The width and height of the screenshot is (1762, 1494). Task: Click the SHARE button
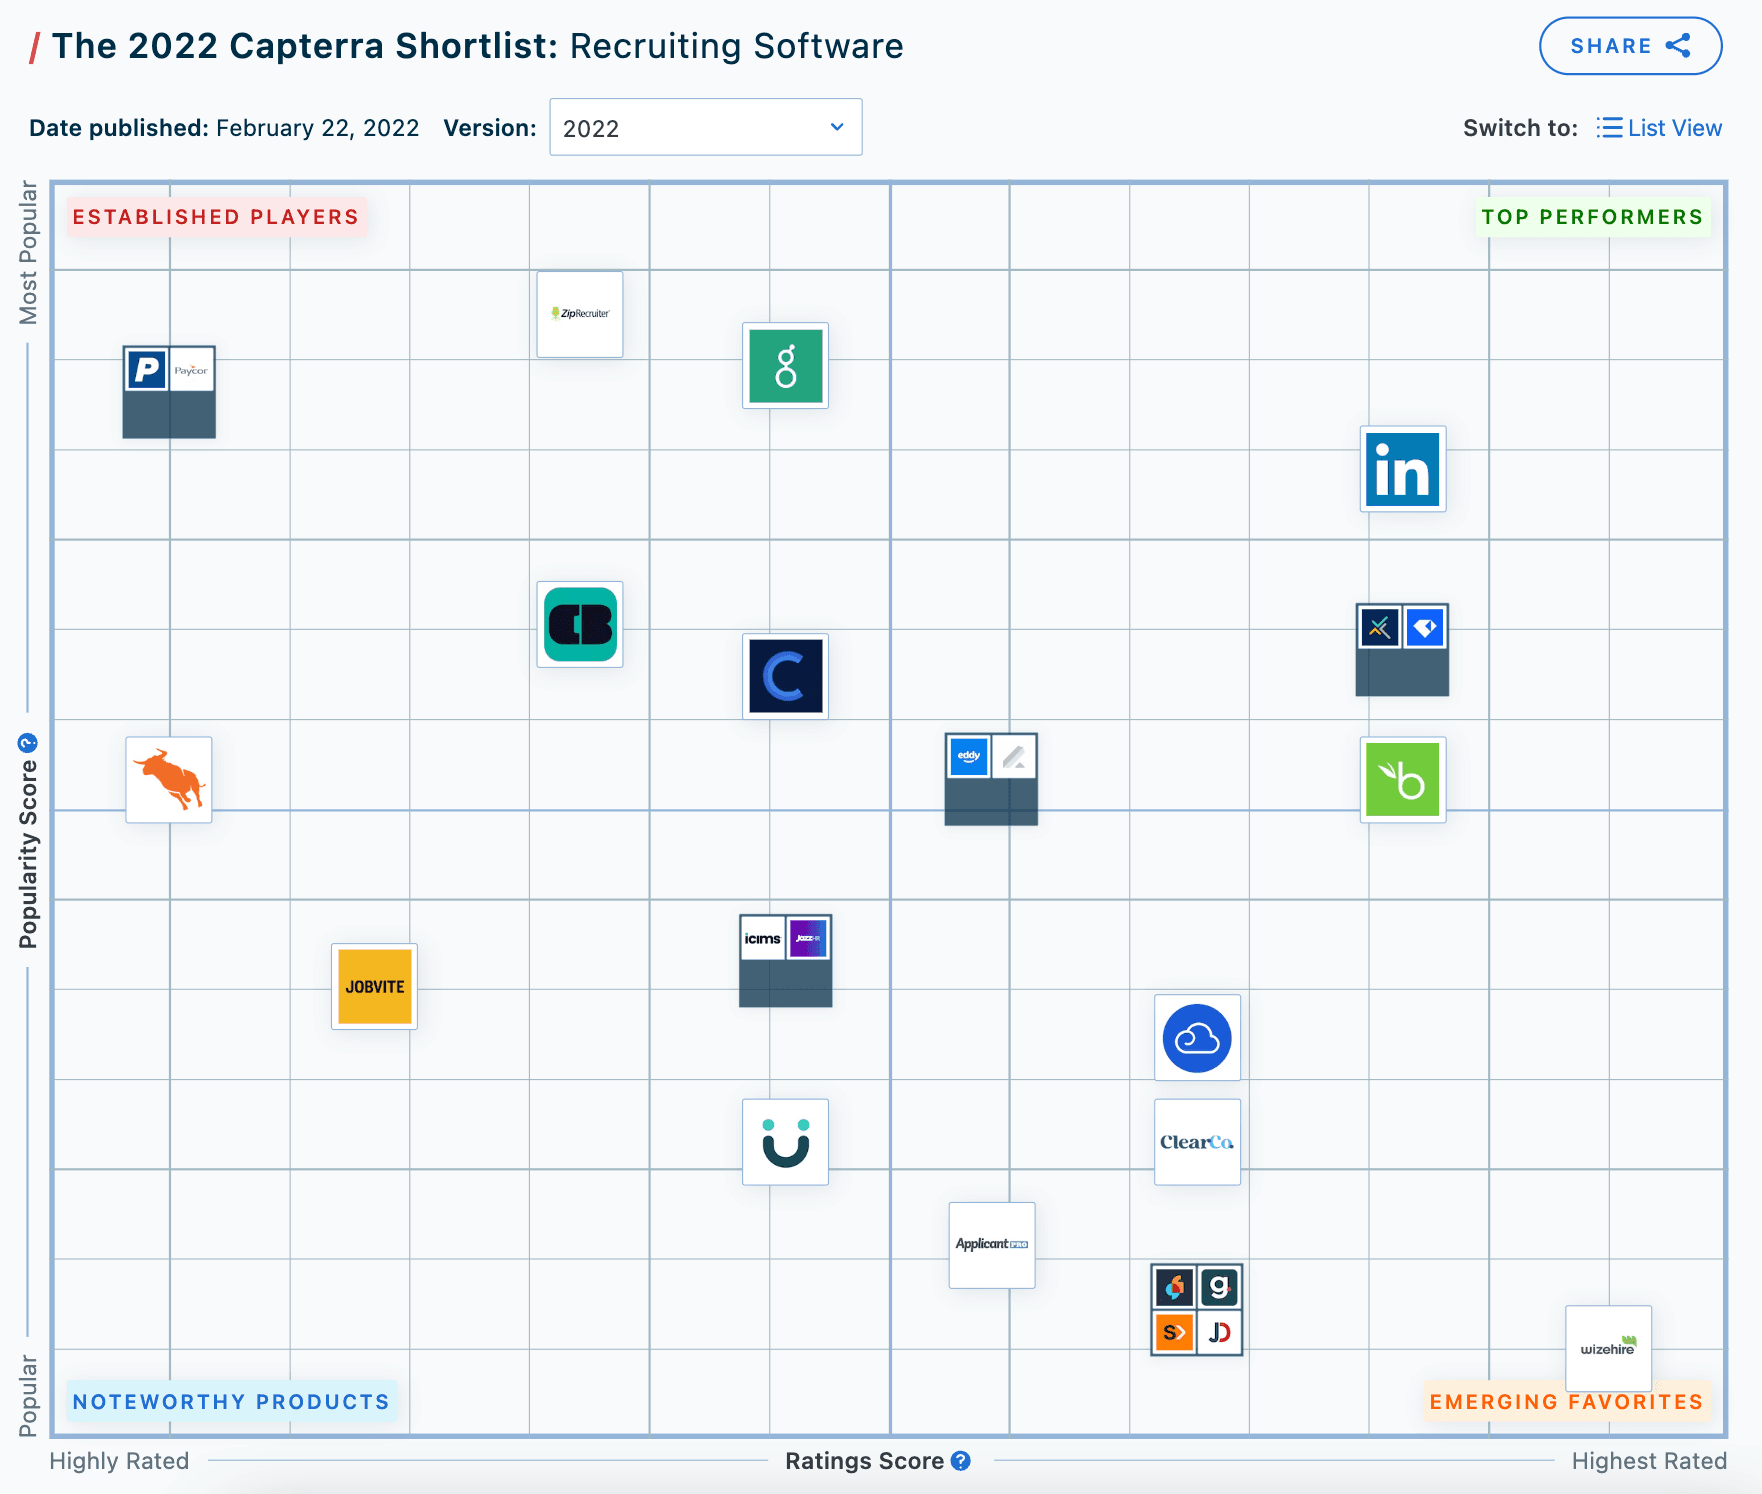(x=1629, y=45)
